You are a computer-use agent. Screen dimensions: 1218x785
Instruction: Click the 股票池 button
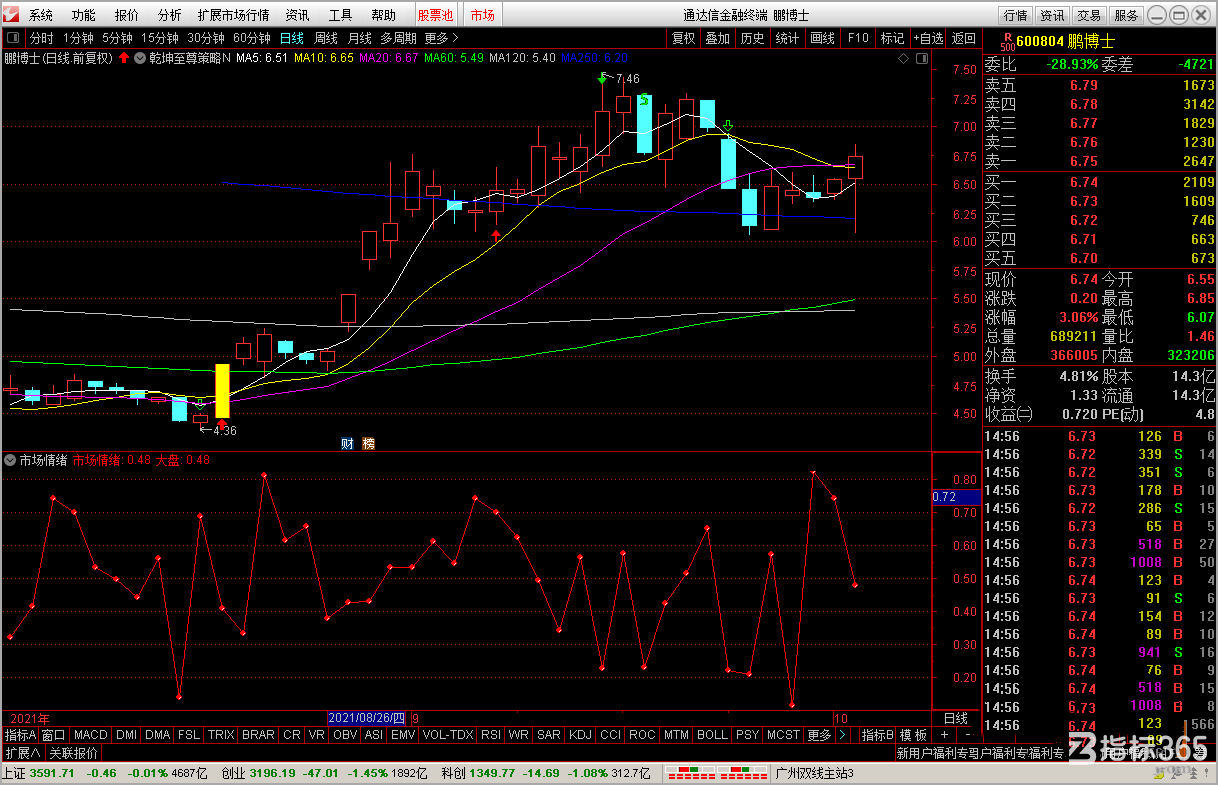click(x=435, y=15)
